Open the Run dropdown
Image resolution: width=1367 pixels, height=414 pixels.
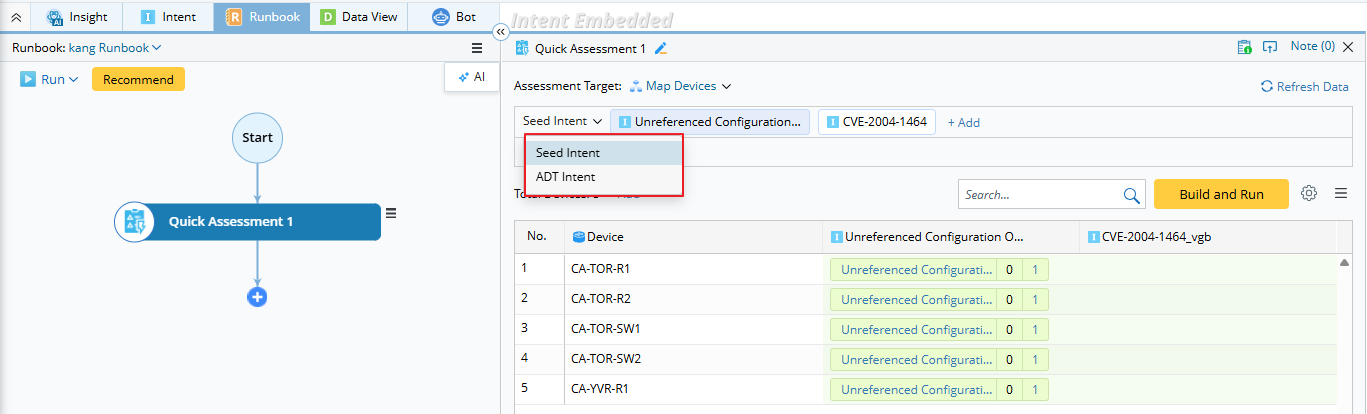tap(50, 80)
